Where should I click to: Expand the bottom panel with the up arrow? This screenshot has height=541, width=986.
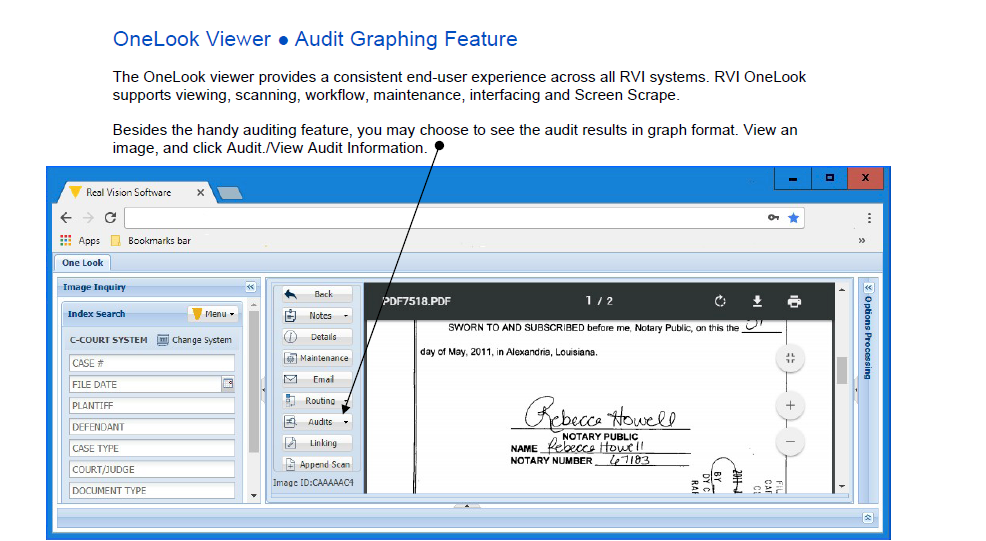click(467, 505)
